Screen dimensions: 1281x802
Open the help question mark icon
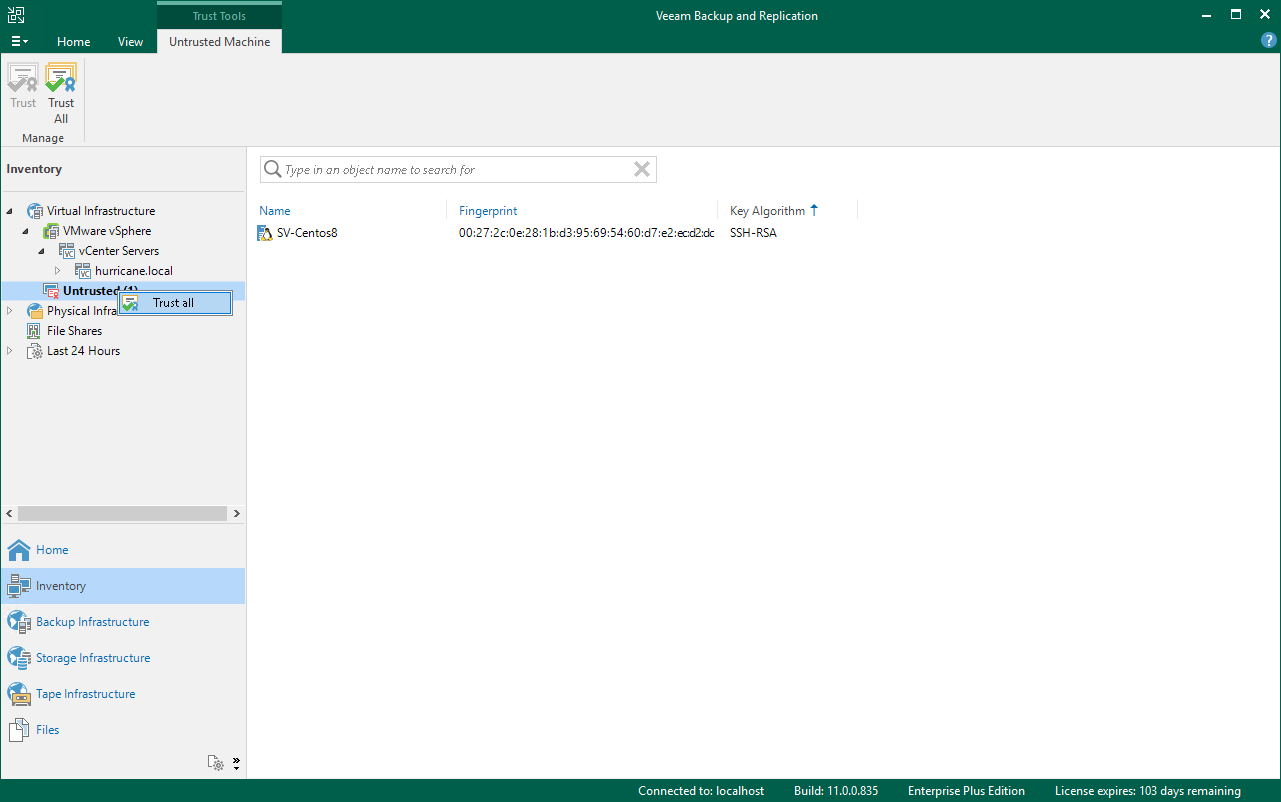coord(1269,41)
